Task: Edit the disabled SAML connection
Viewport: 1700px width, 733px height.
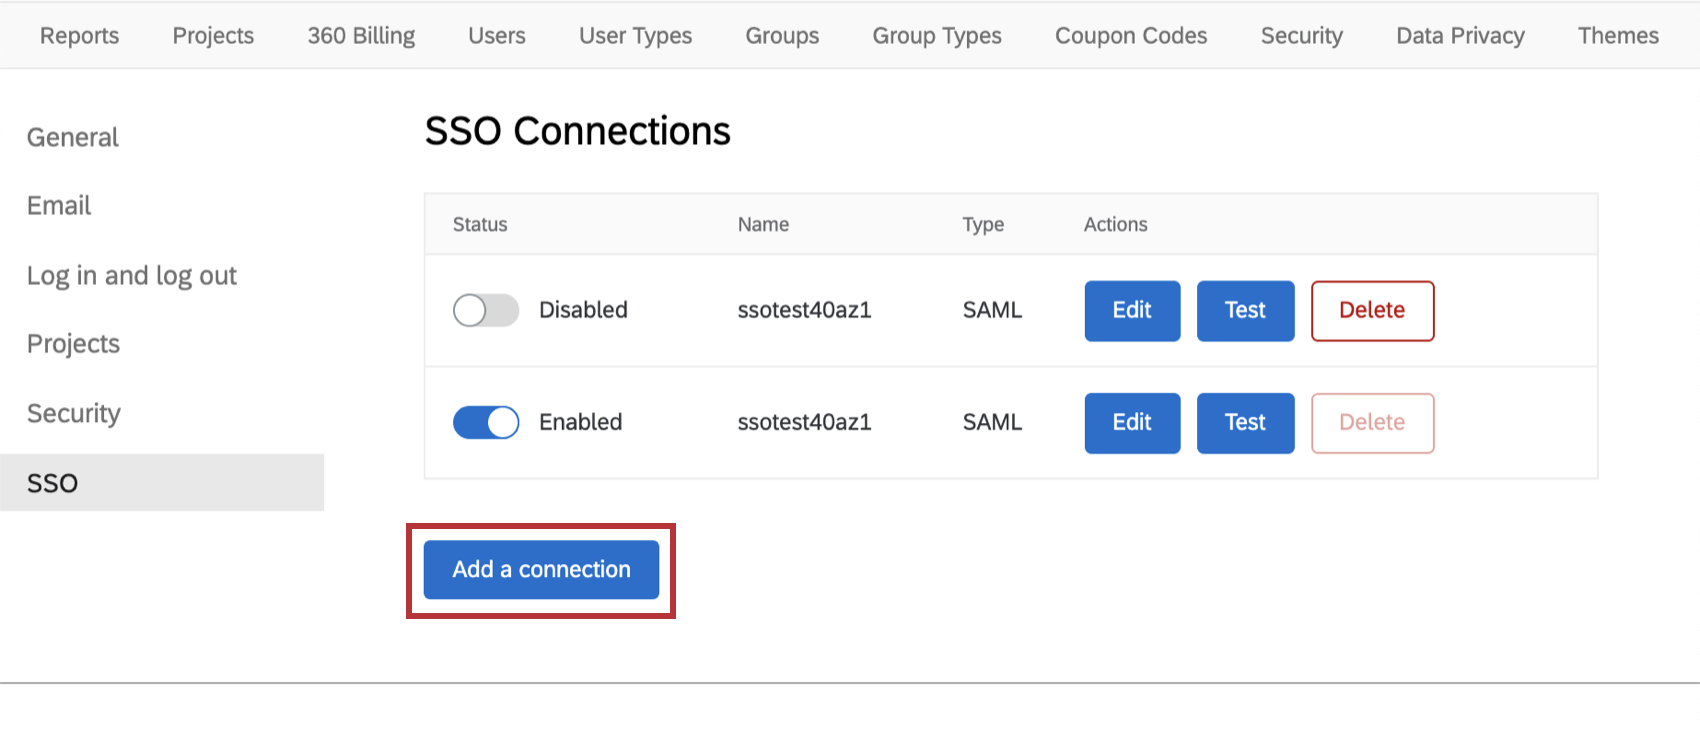Action: point(1132,311)
